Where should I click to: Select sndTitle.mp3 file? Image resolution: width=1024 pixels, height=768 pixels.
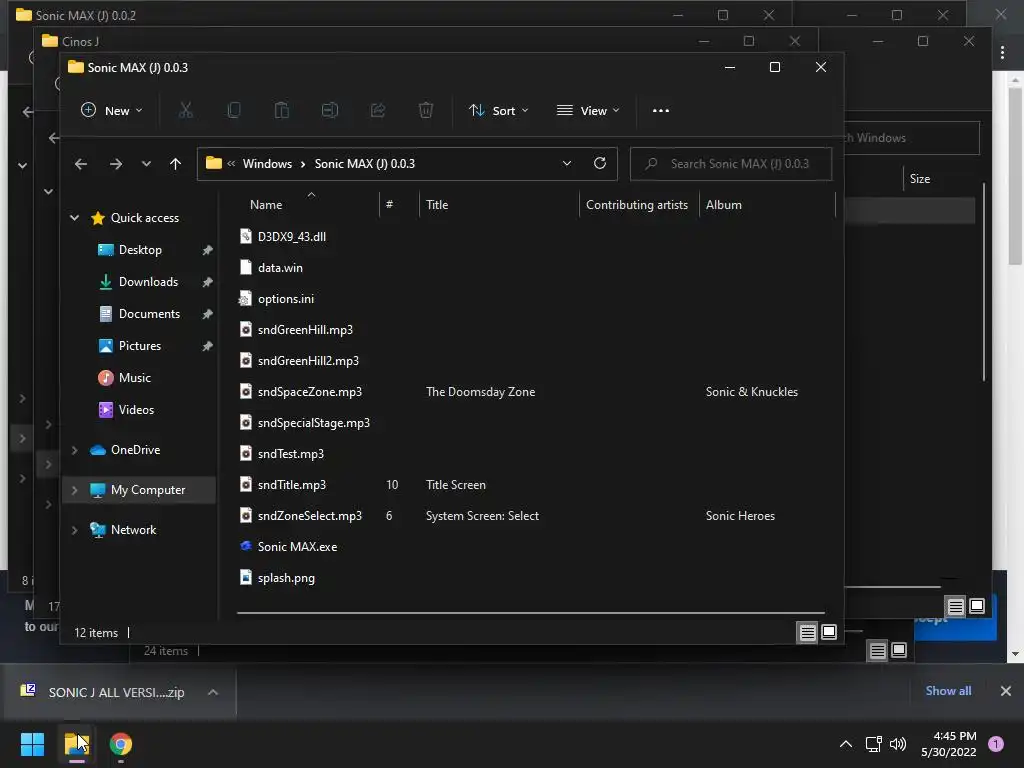[x=291, y=485]
